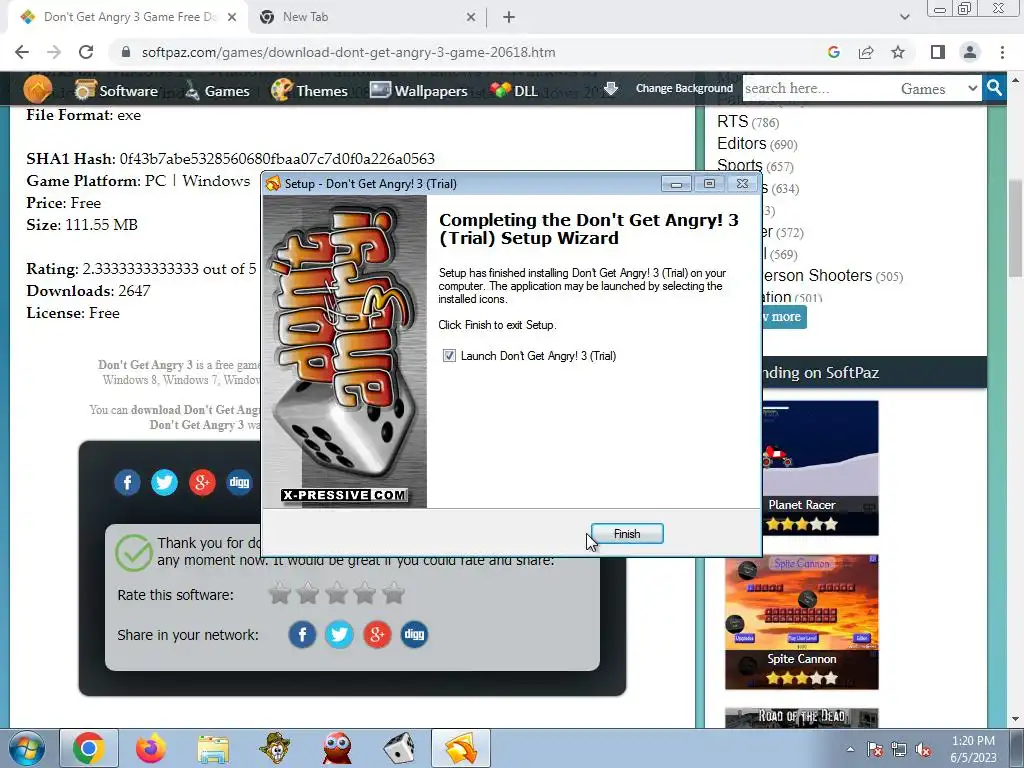This screenshot has height=768, width=1024.
Task: Click the address bar URL
Action: pyautogui.click(x=348, y=52)
